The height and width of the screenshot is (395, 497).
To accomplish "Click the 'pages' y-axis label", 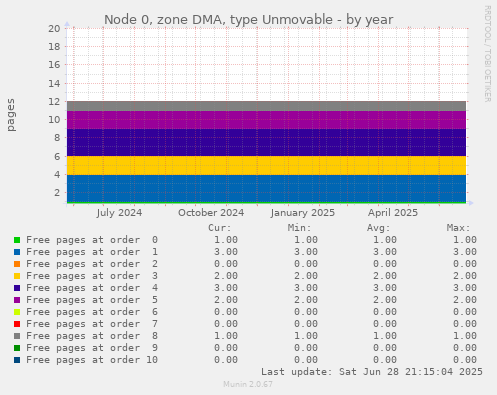I will coord(11,115).
